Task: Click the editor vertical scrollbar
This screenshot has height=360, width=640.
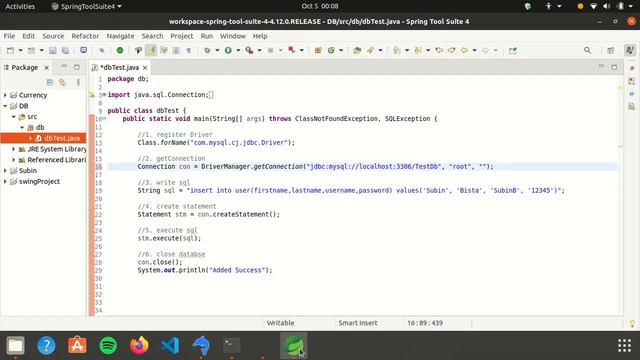Action: tap(620, 196)
